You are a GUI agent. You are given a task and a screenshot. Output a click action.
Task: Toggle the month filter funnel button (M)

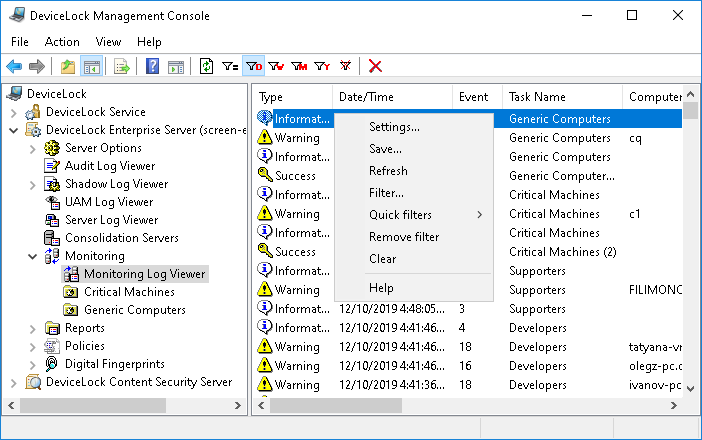pyautogui.click(x=299, y=67)
